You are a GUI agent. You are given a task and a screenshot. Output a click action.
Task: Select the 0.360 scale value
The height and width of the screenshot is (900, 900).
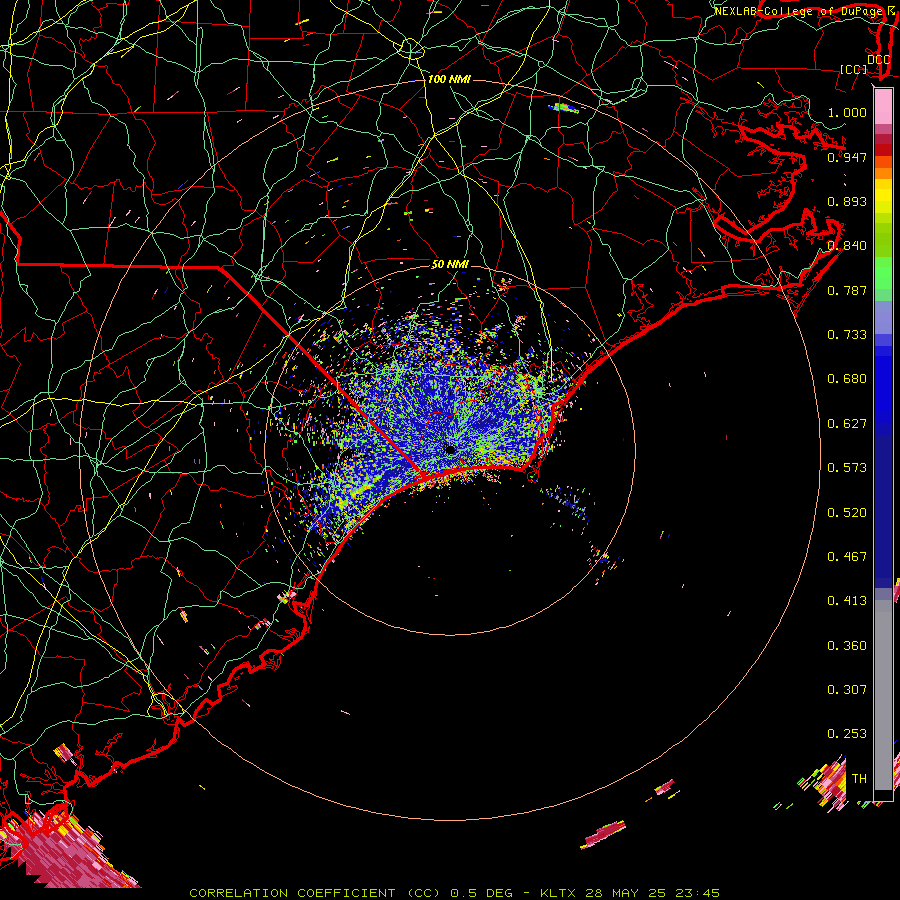[847, 646]
